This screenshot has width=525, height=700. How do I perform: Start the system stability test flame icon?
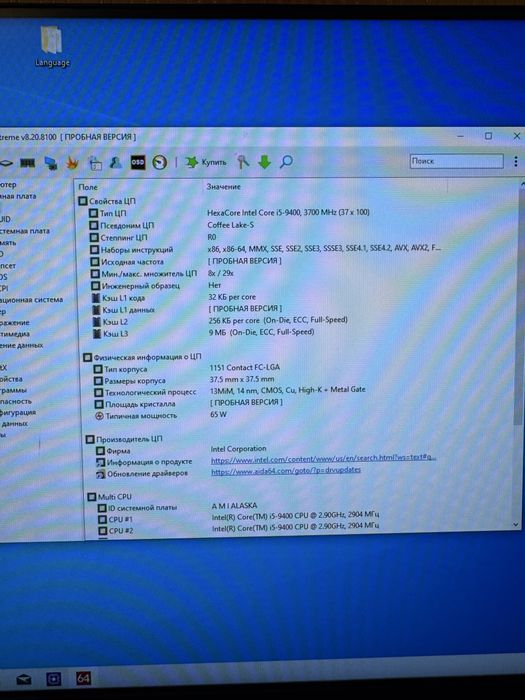coord(72,163)
